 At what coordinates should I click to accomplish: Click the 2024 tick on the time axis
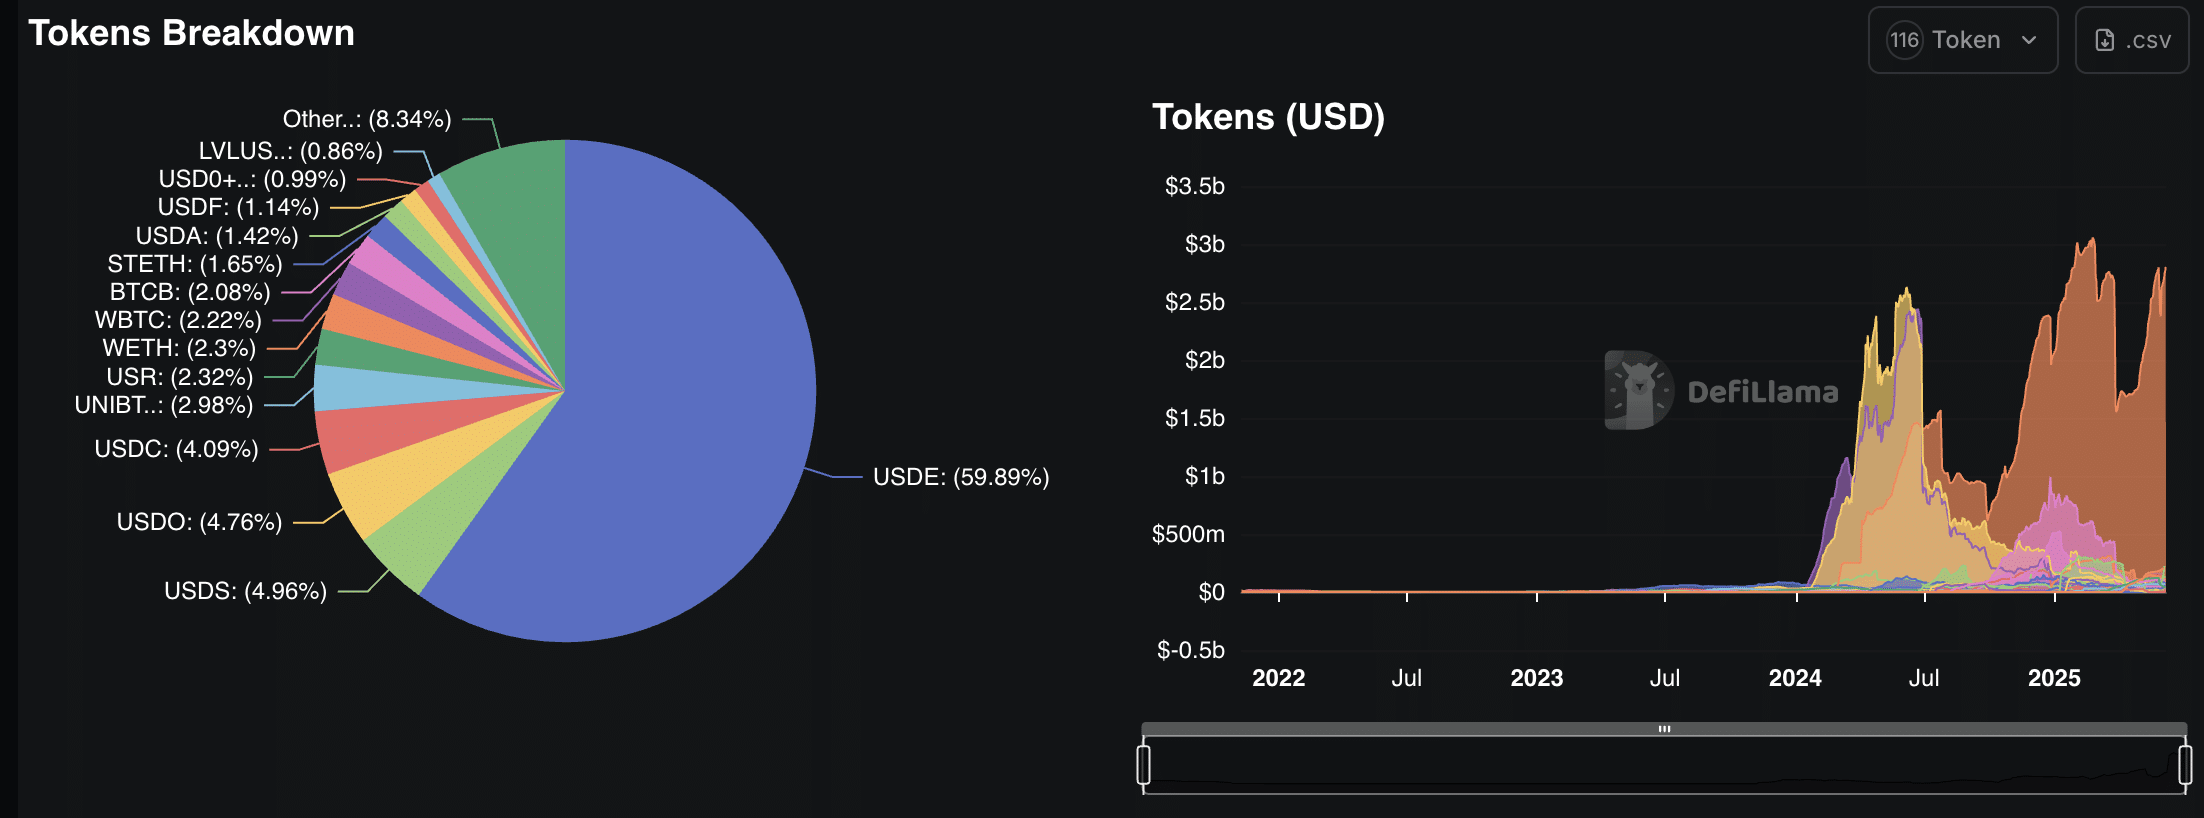(1795, 678)
